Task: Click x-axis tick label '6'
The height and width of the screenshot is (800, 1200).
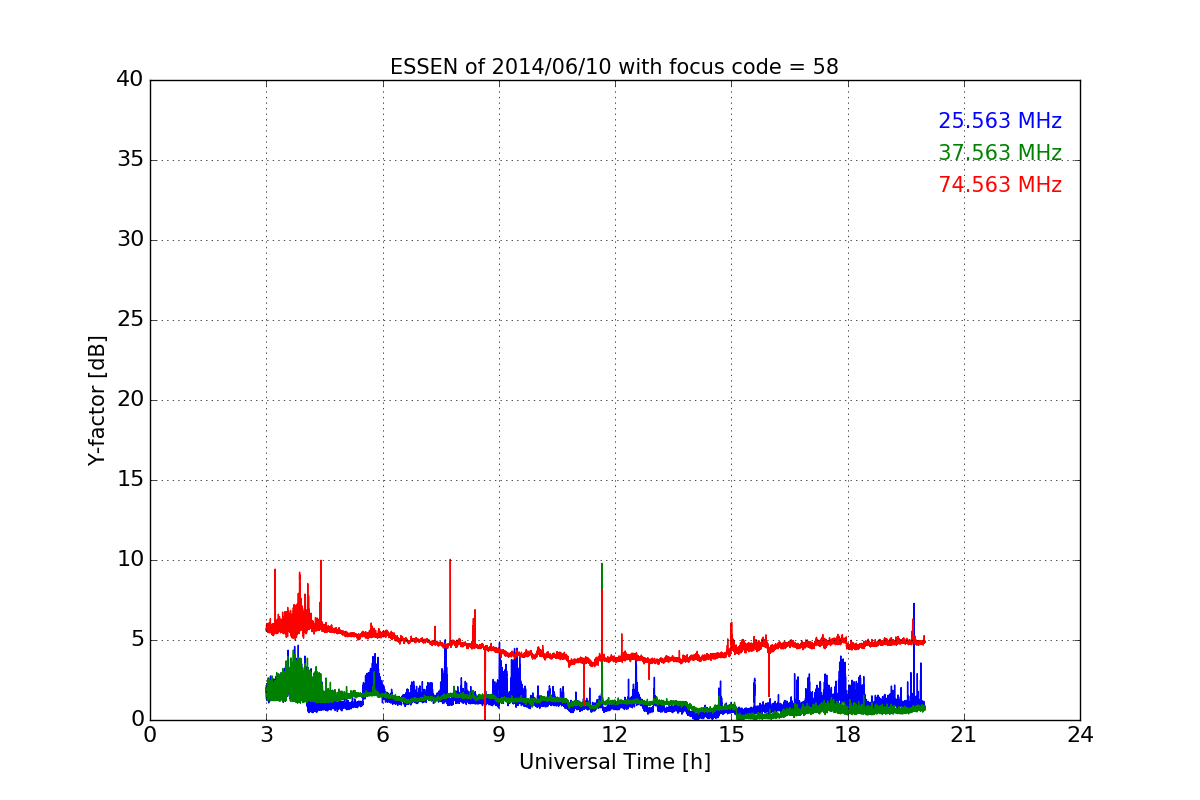Action: pyautogui.click(x=382, y=735)
